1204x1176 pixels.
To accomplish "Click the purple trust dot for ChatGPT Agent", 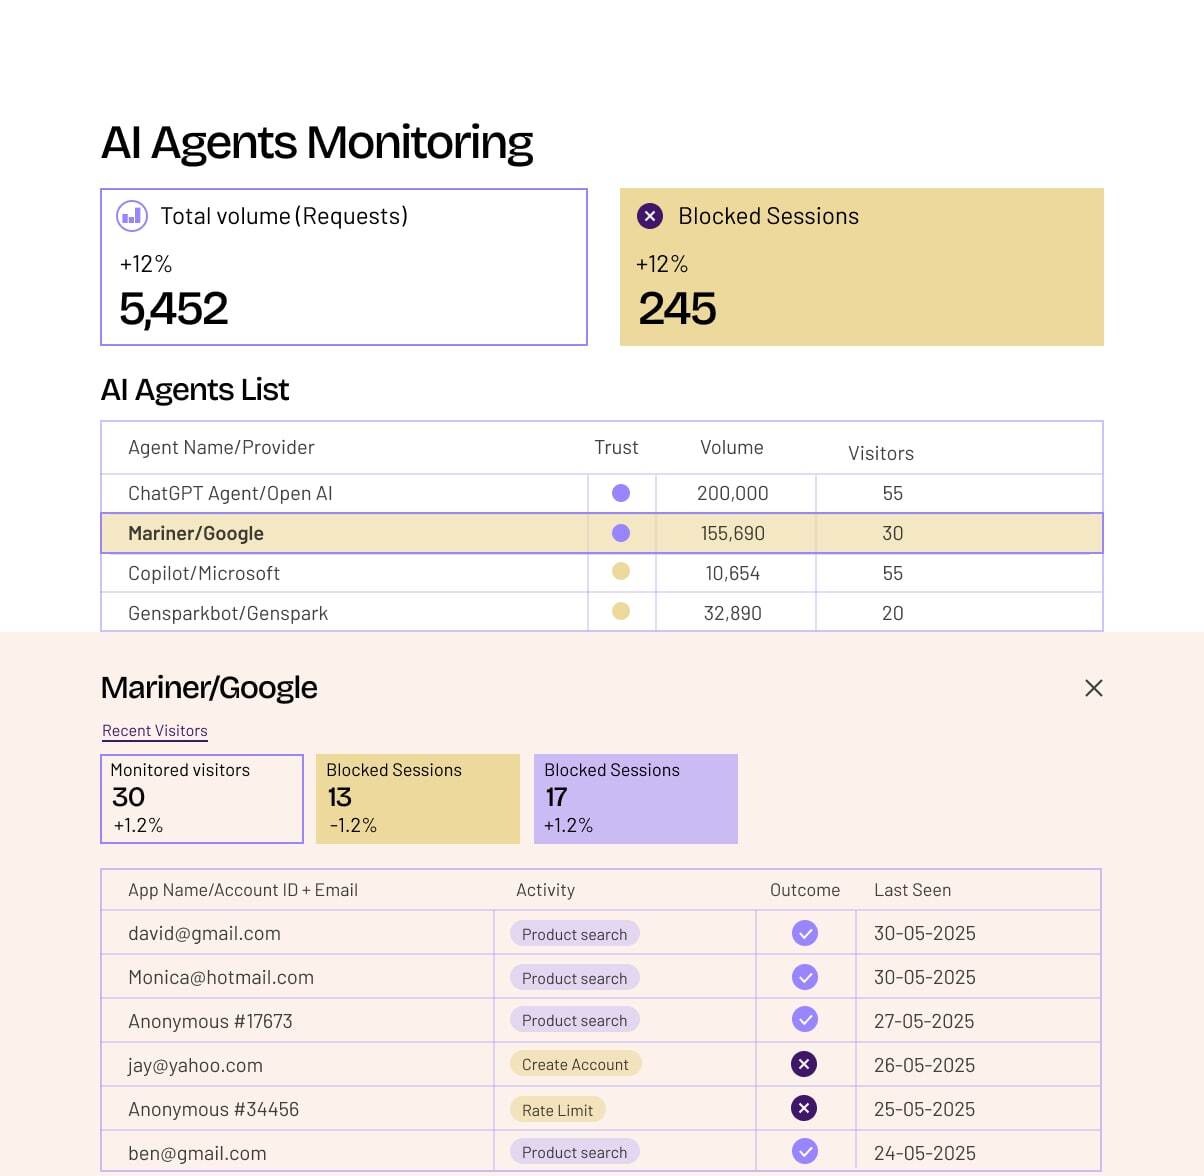I will [621, 493].
